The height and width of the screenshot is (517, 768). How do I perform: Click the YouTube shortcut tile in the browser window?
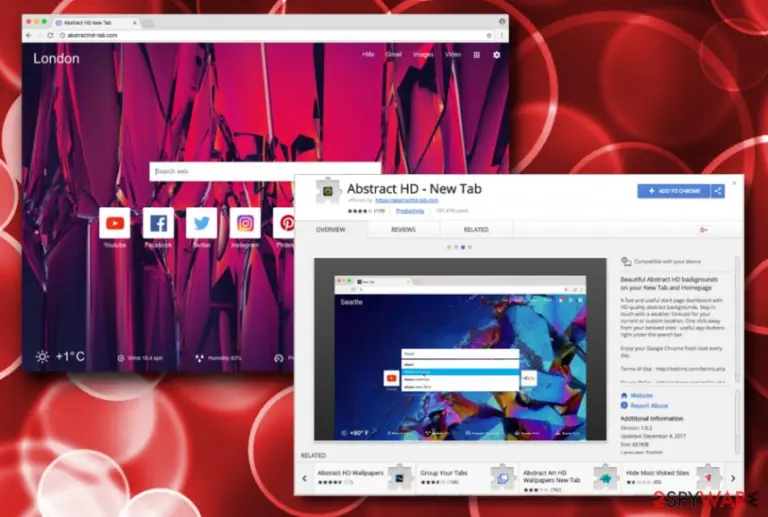click(x=115, y=223)
